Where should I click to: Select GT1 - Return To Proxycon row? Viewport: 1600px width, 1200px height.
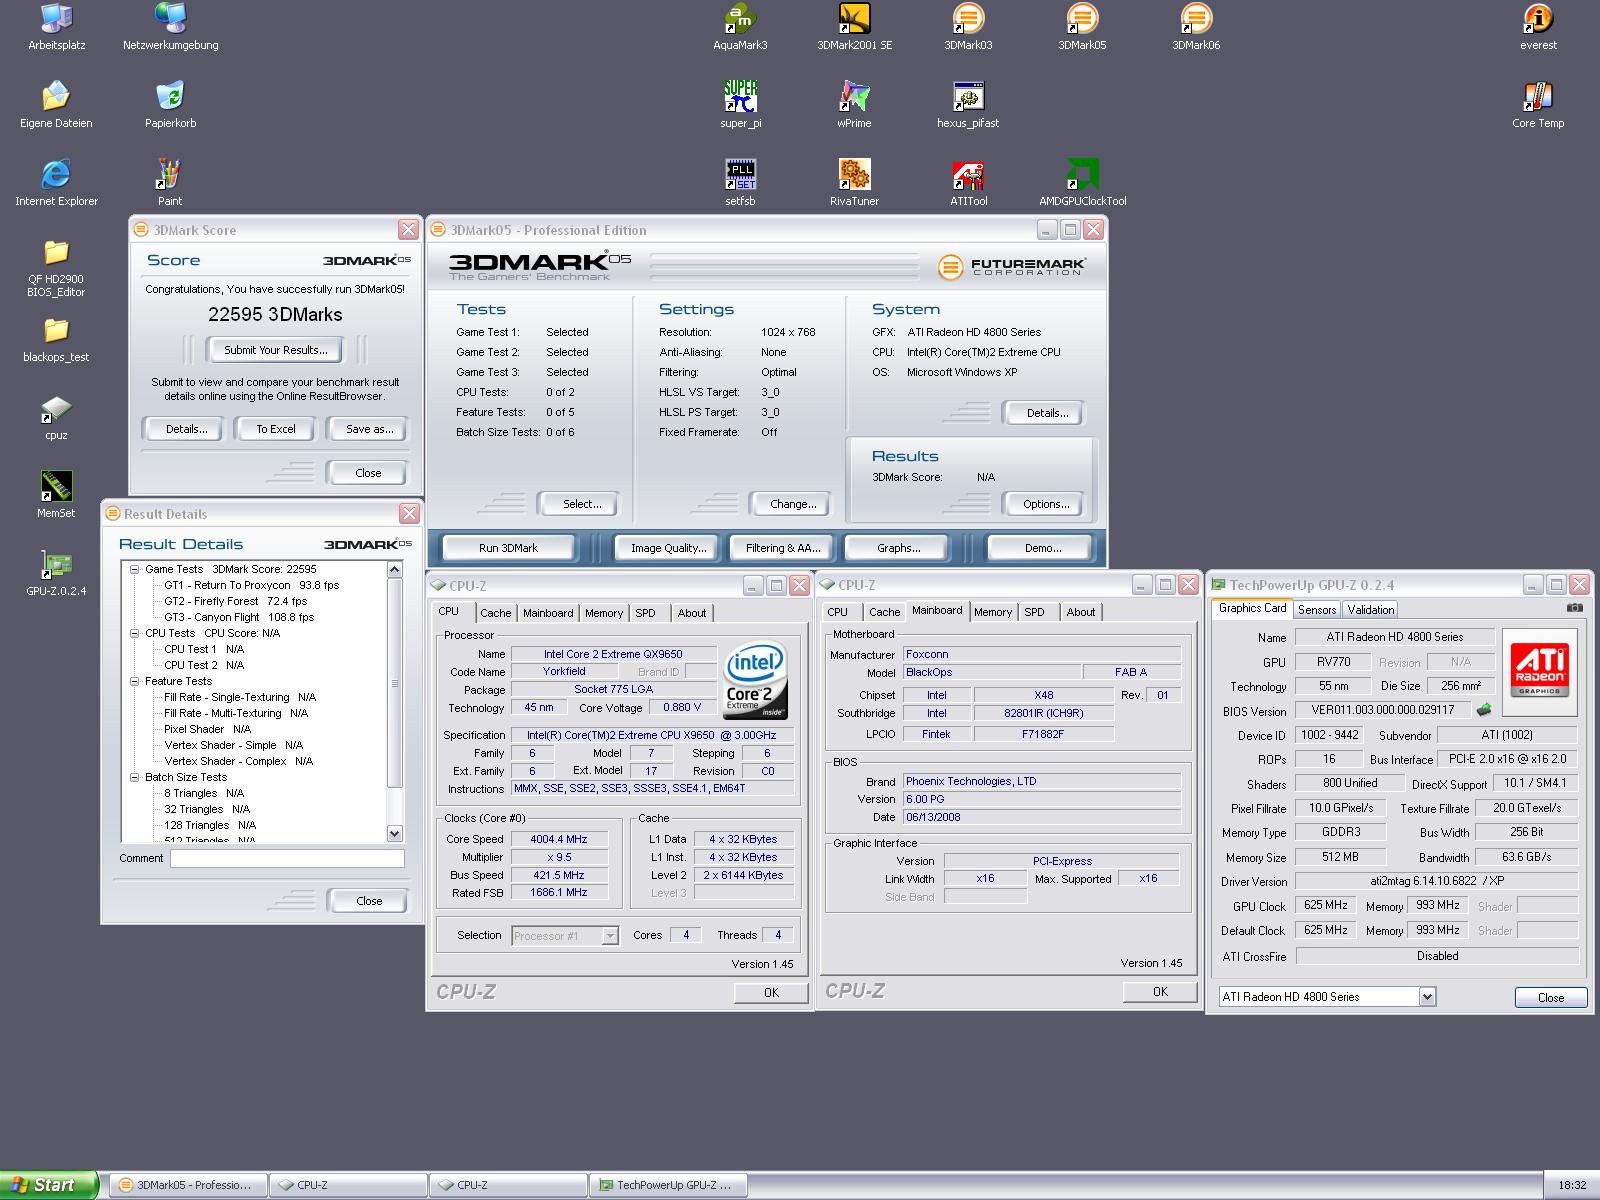pyautogui.click(x=251, y=585)
